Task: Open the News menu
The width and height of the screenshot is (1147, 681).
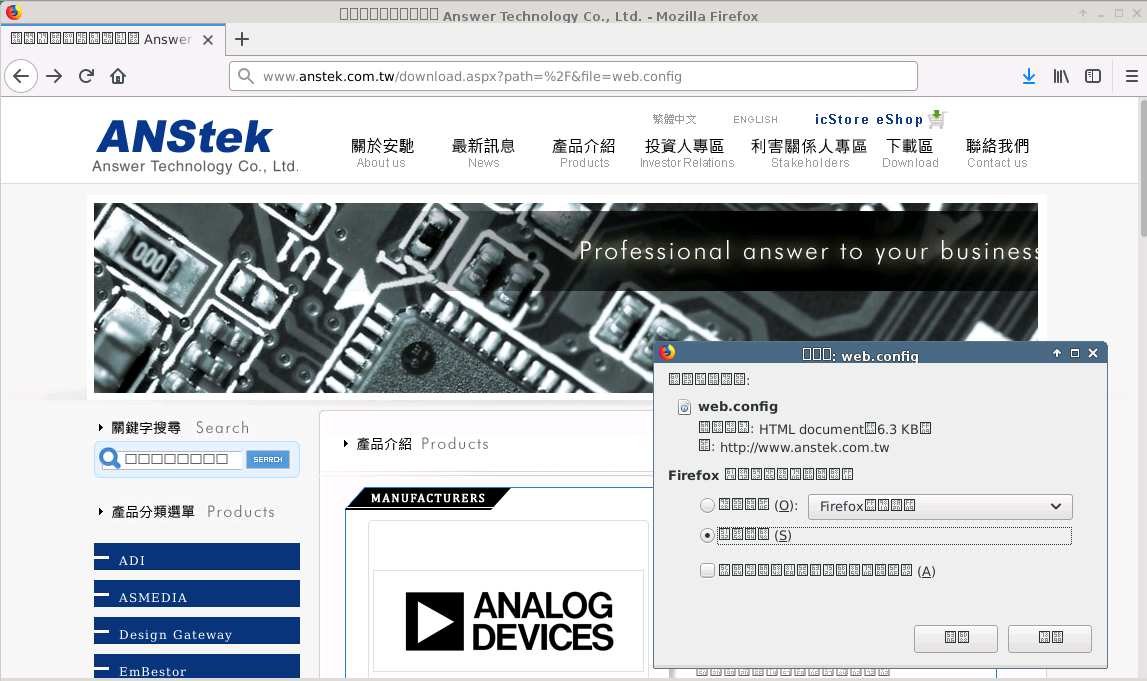Action: click(484, 153)
